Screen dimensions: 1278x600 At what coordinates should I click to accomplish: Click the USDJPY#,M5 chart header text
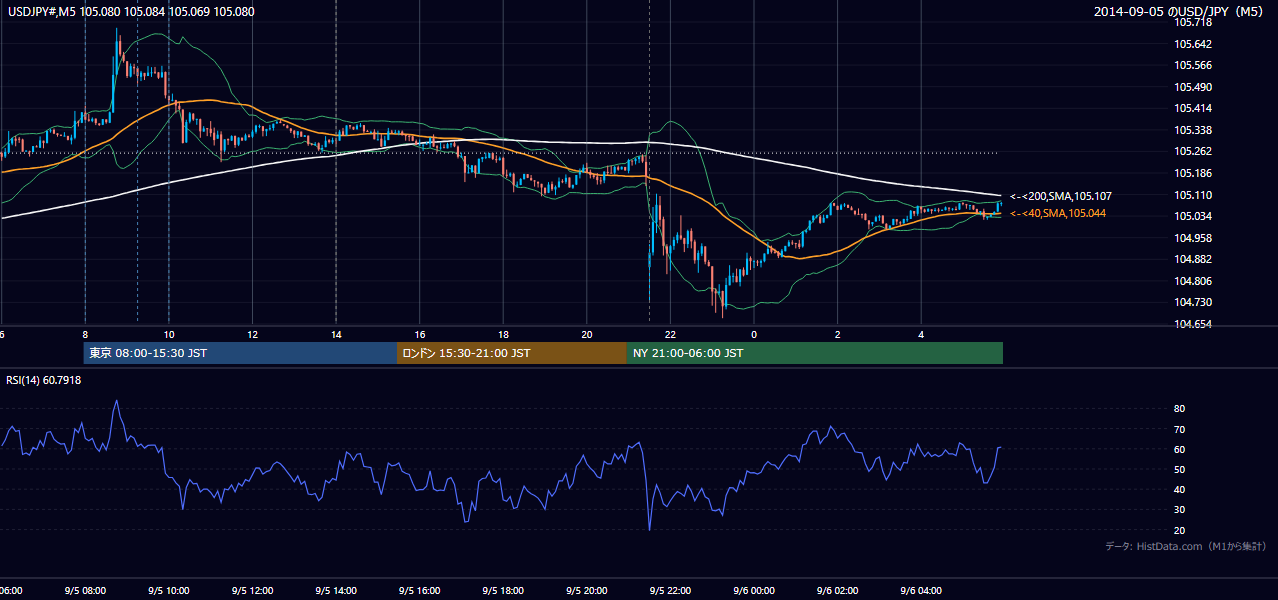click(x=130, y=12)
